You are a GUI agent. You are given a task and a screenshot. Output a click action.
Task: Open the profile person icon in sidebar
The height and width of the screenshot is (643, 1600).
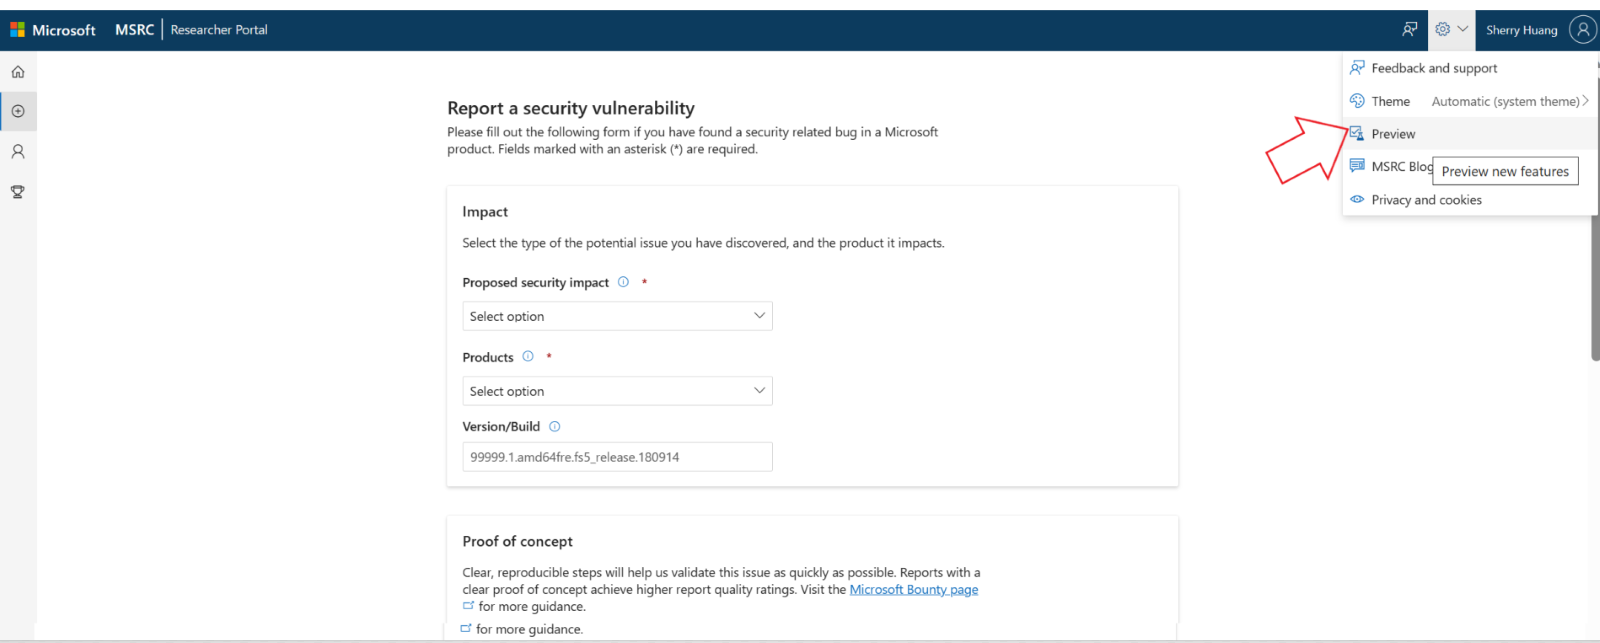click(18, 152)
